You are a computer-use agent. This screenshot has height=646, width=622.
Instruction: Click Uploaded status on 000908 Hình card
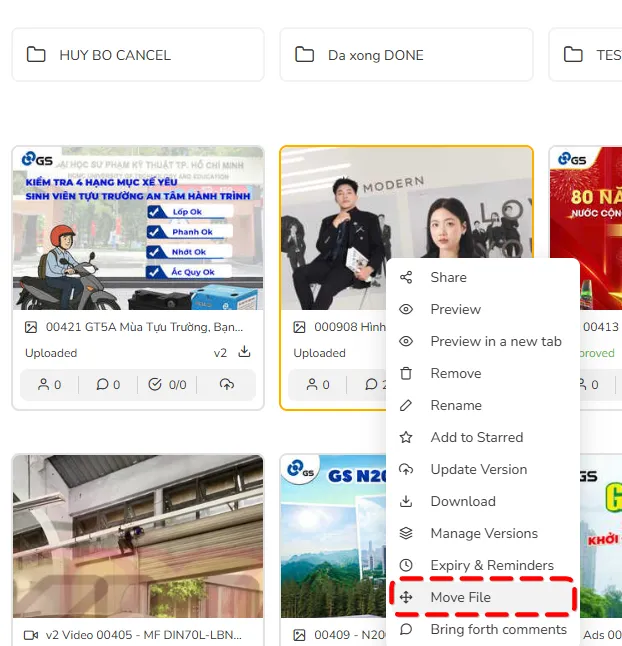[320, 353]
